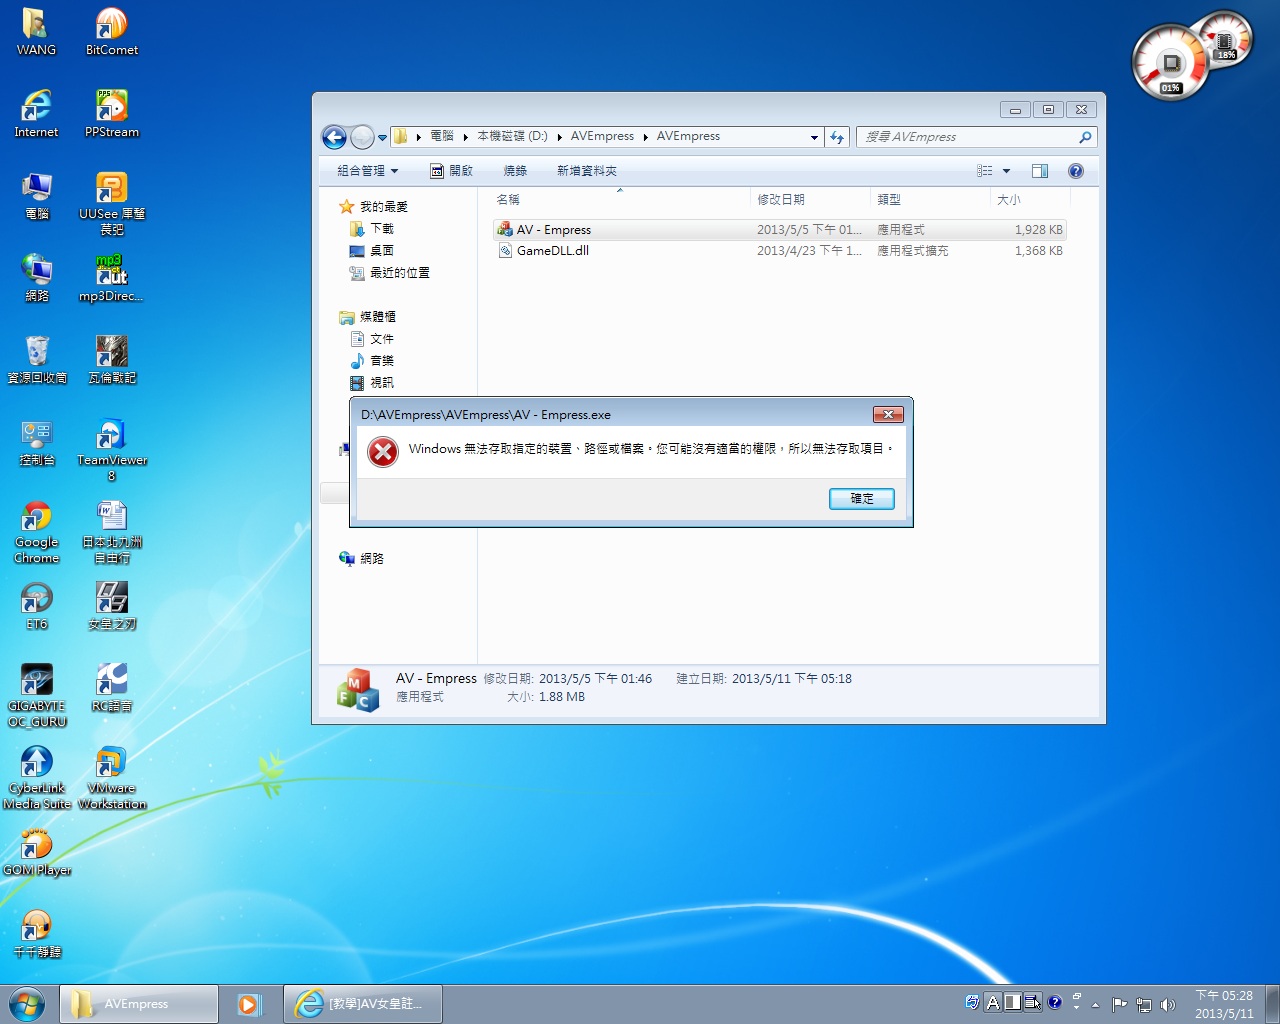Launch VMware Workstation shortcut
Screen dimensions: 1280x1024
point(111,778)
